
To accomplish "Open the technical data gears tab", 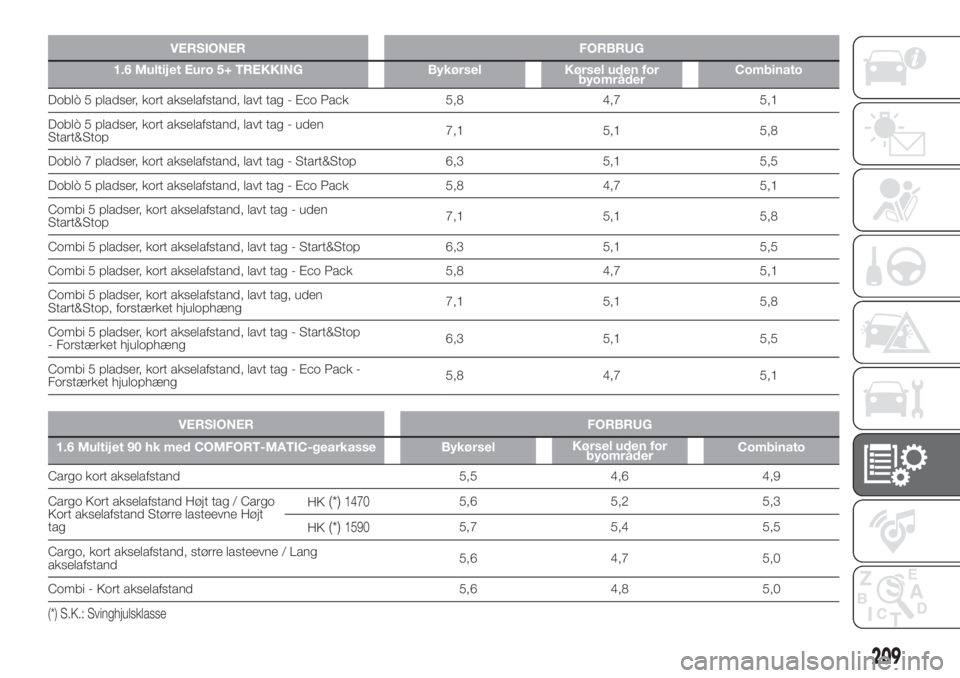I will 906,464.
